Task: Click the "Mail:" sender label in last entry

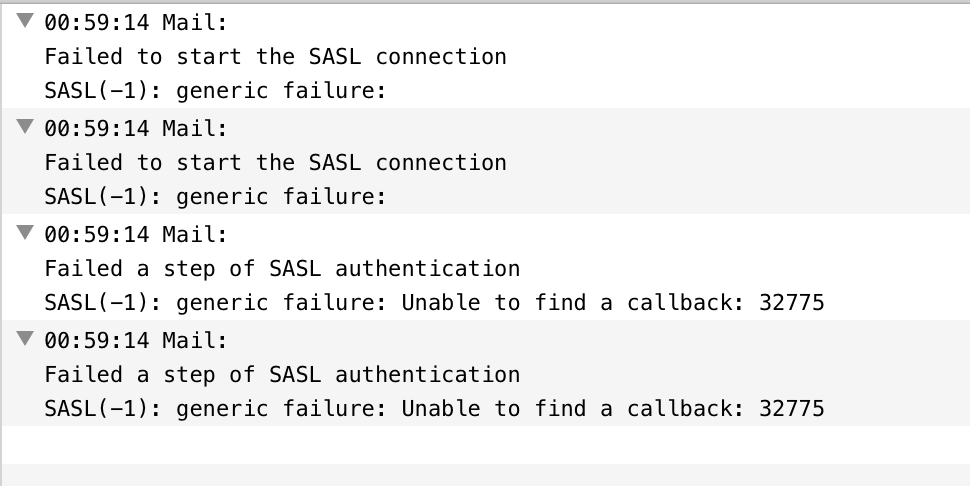Action: pyautogui.click(x=195, y=340)
